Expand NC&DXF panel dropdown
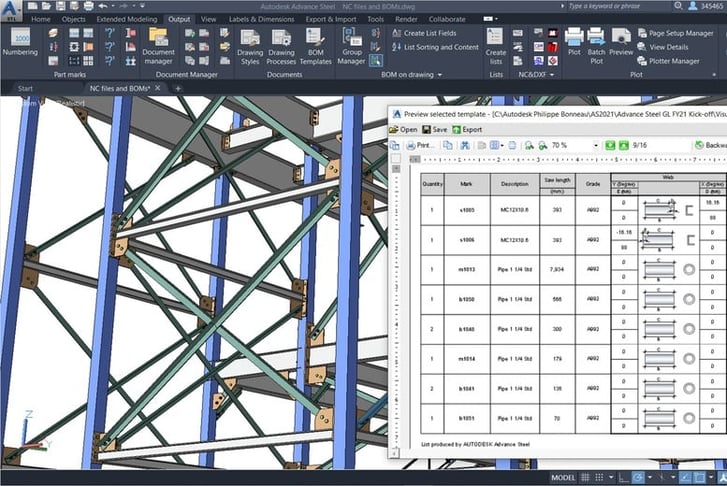The height and width of the screenshot is (486, 727). [552, 75]
